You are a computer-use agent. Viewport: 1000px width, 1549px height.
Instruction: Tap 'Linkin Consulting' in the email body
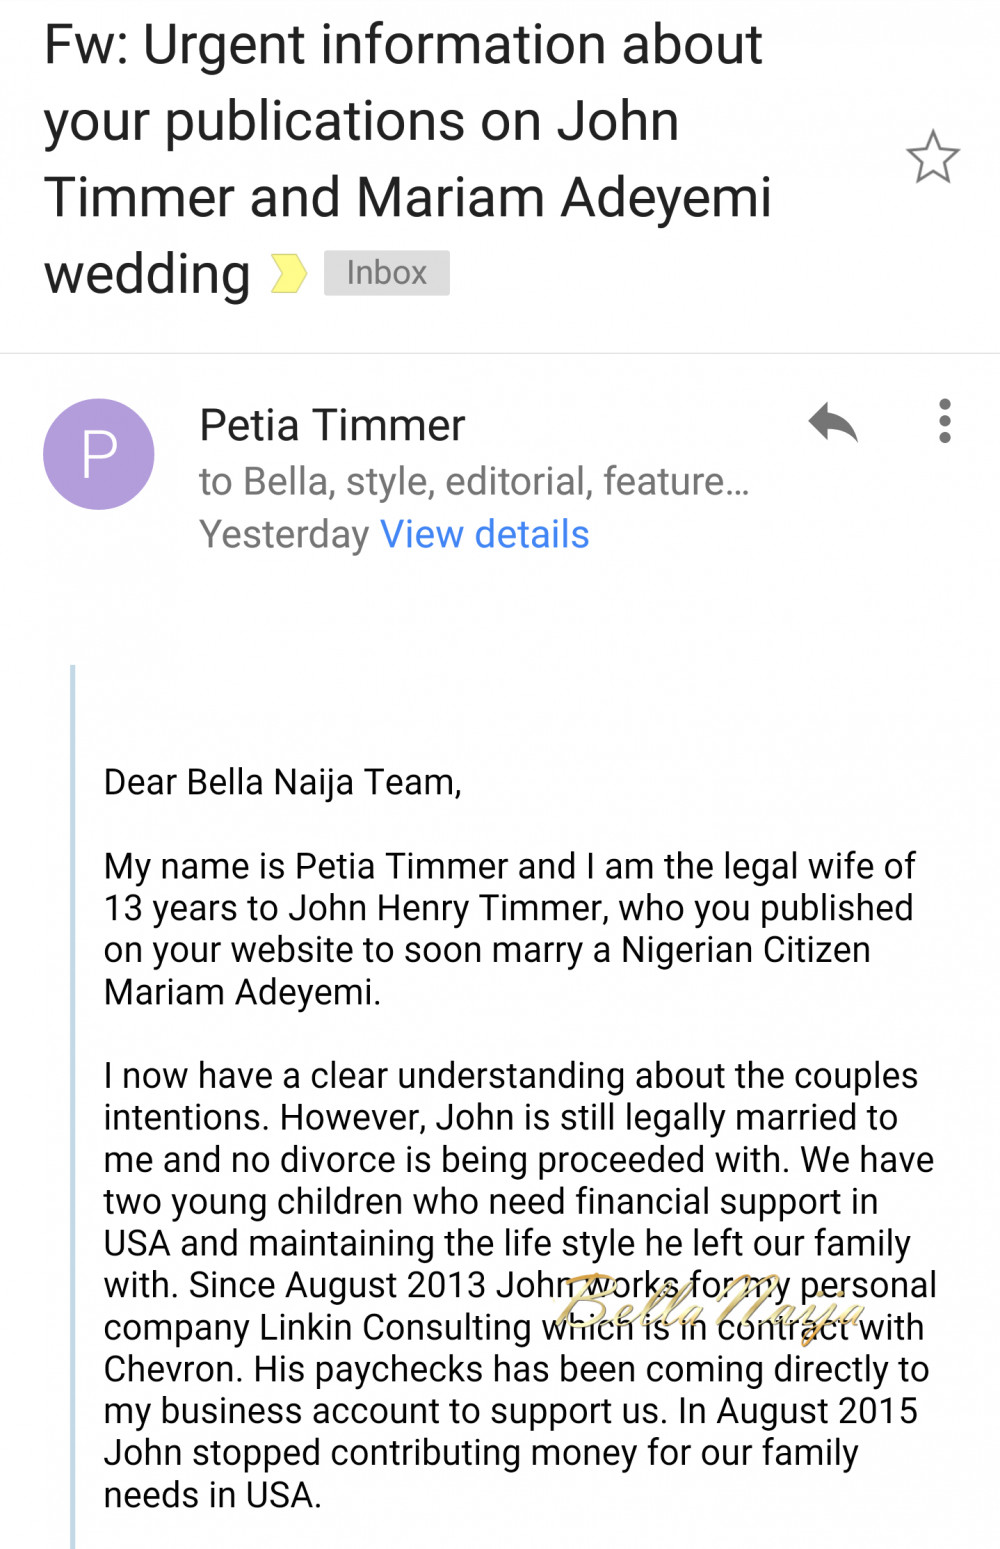click(x=395, y=1328)
